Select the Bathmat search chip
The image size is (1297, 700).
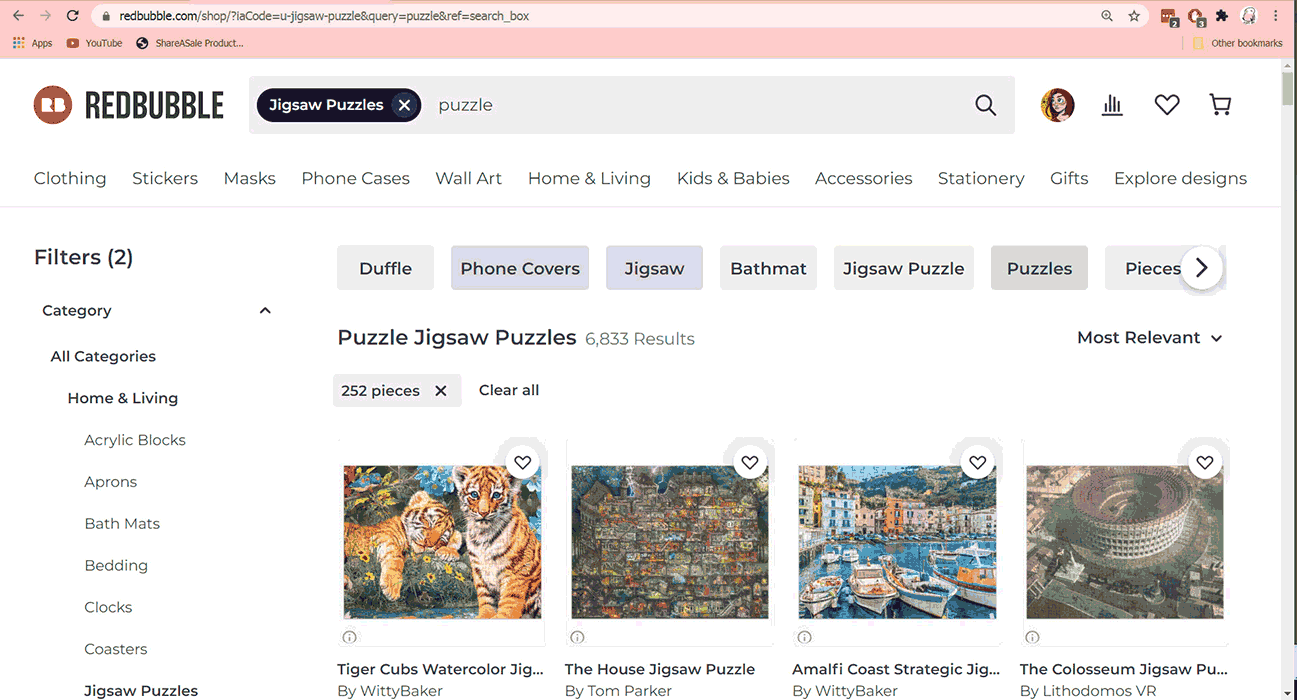(x=768, y=268)
